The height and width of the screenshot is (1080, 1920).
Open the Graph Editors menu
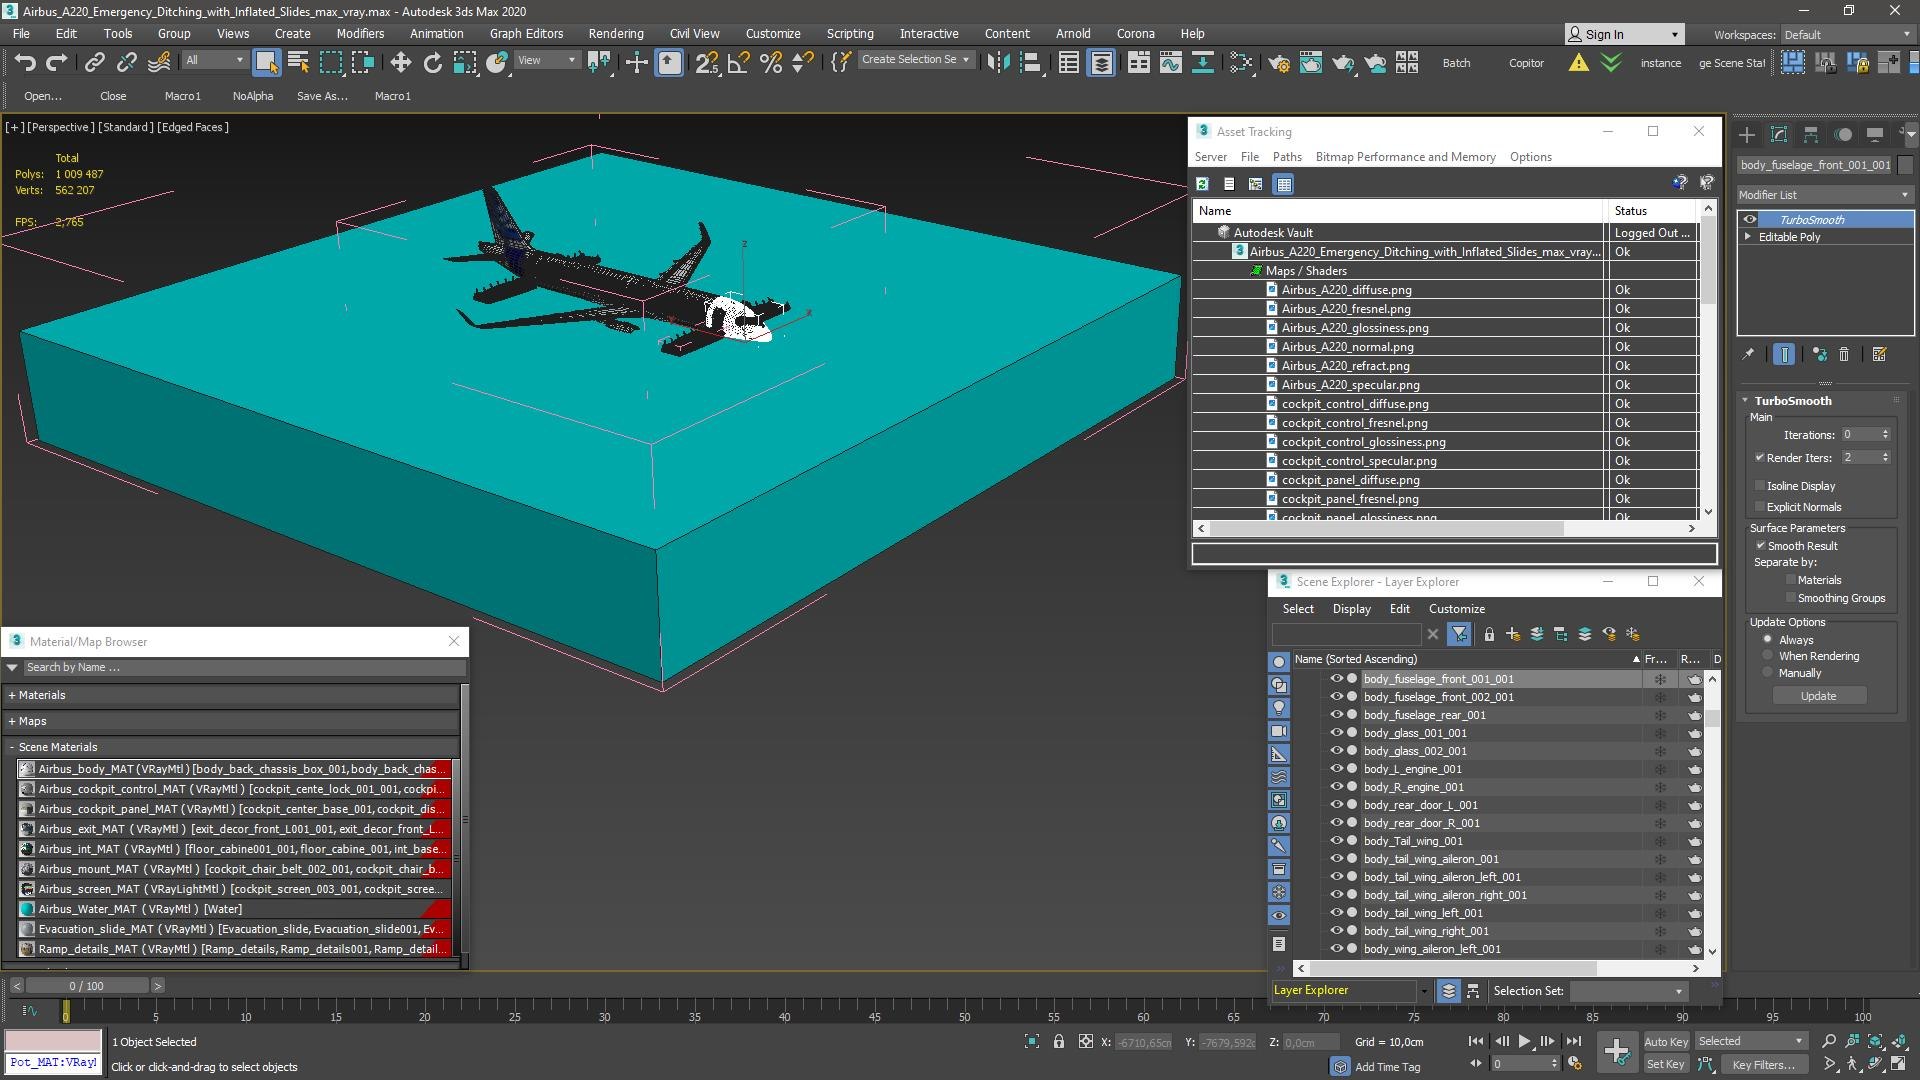[526, 34]
